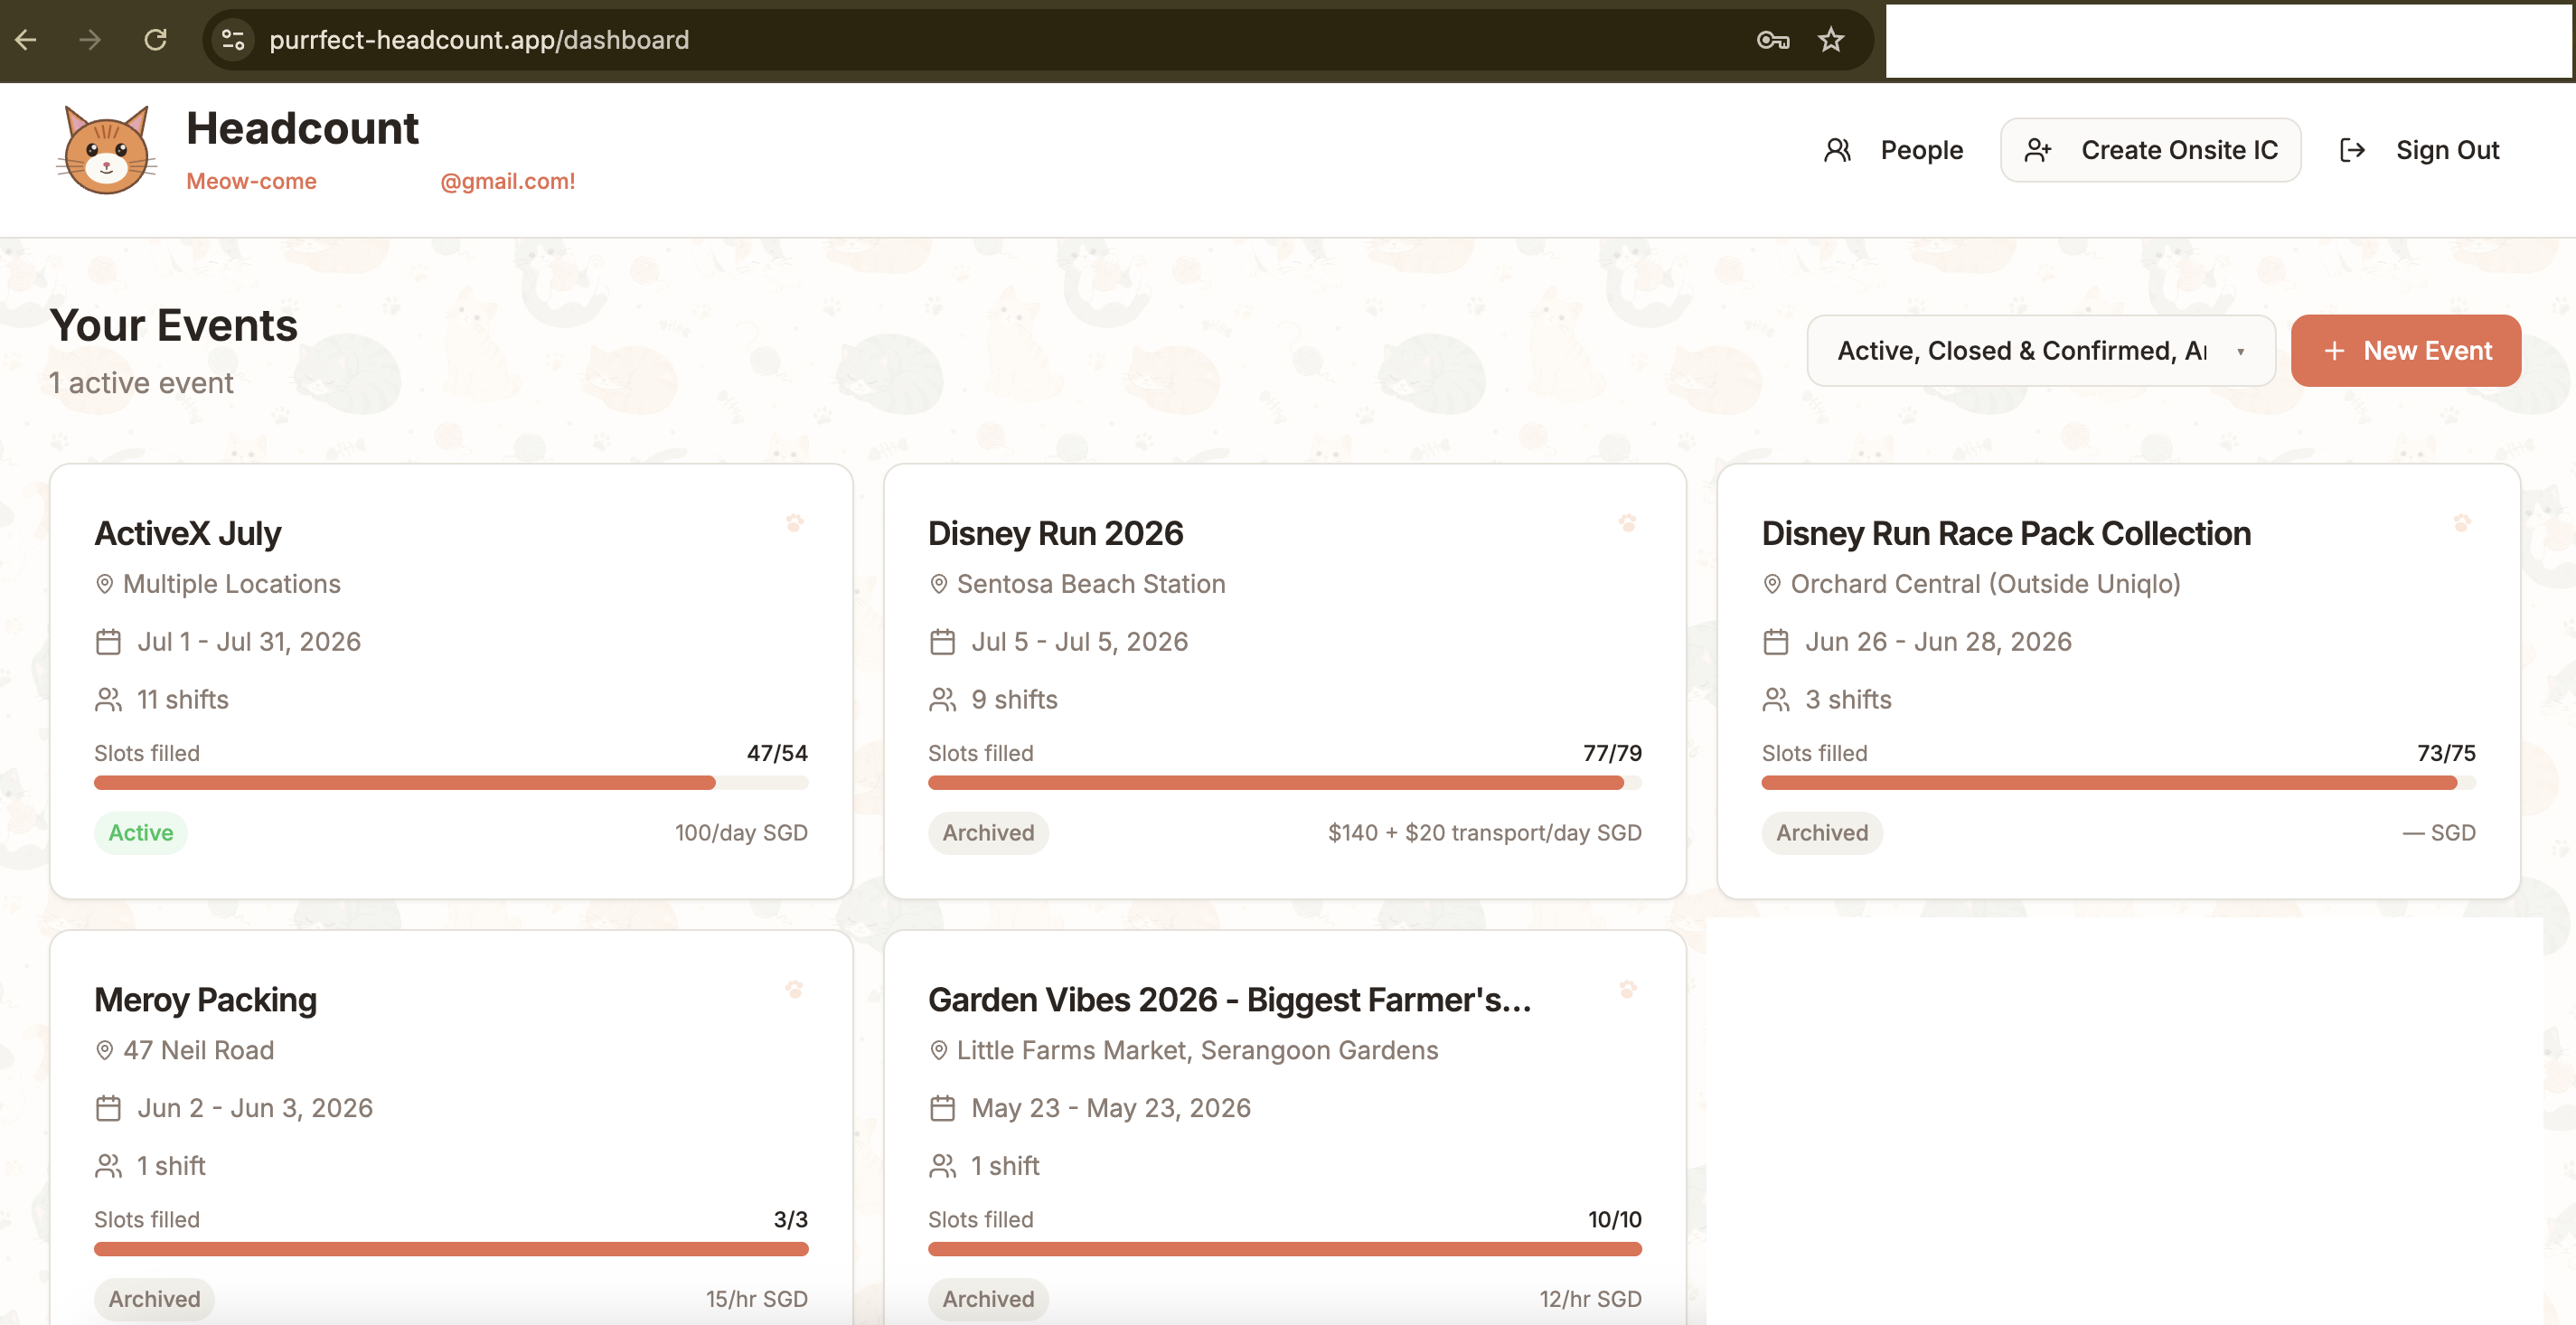Bookmark this page with the star icon
Viewport: 2576px width, 1325px height.
coord(1831,40)
